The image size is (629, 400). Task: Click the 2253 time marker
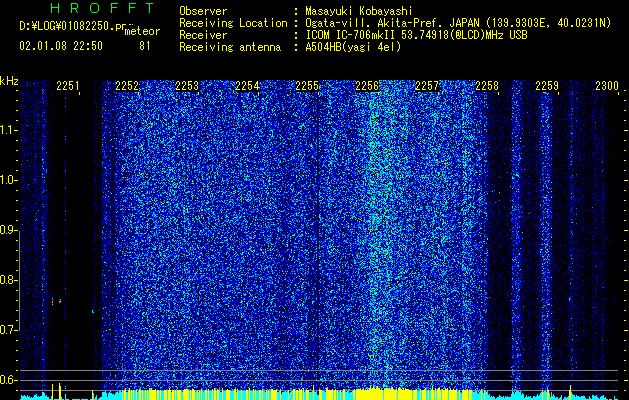pos(187,86)
